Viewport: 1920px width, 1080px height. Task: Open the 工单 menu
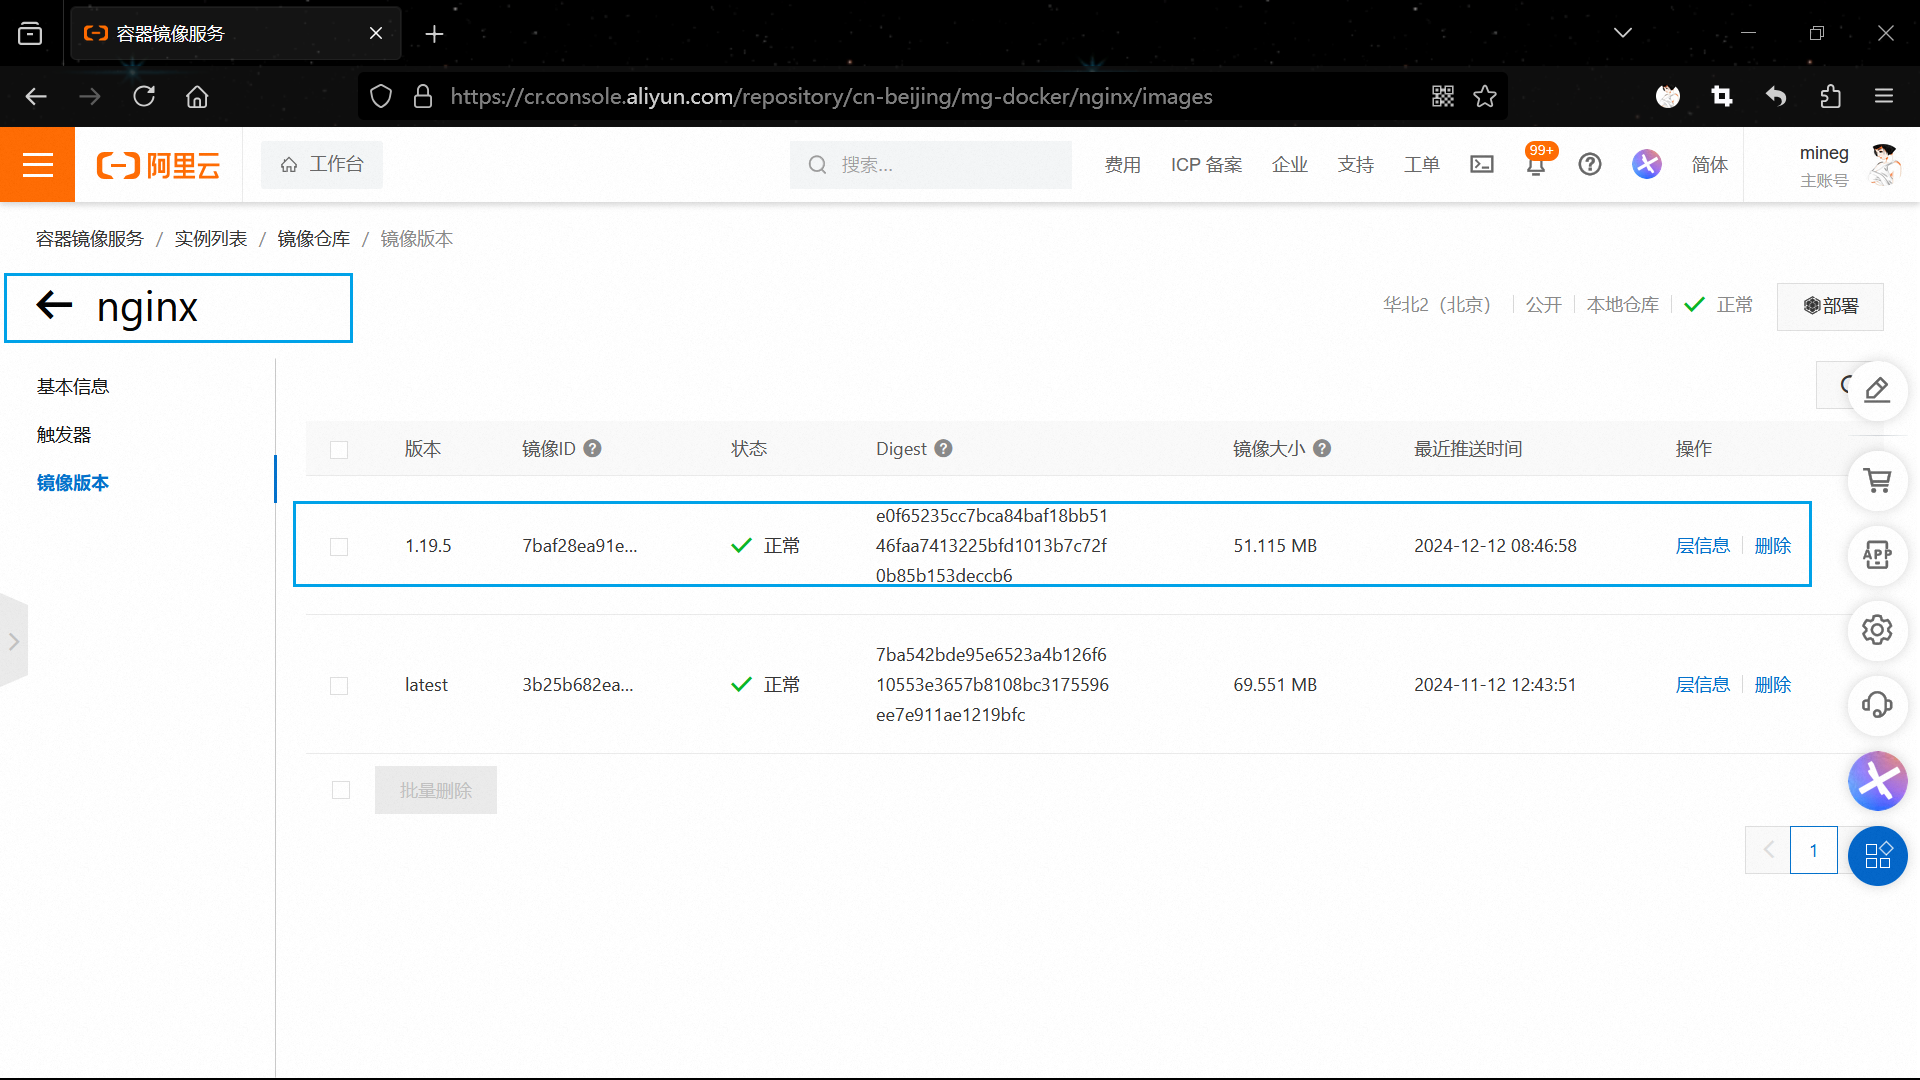[1422, 165]
